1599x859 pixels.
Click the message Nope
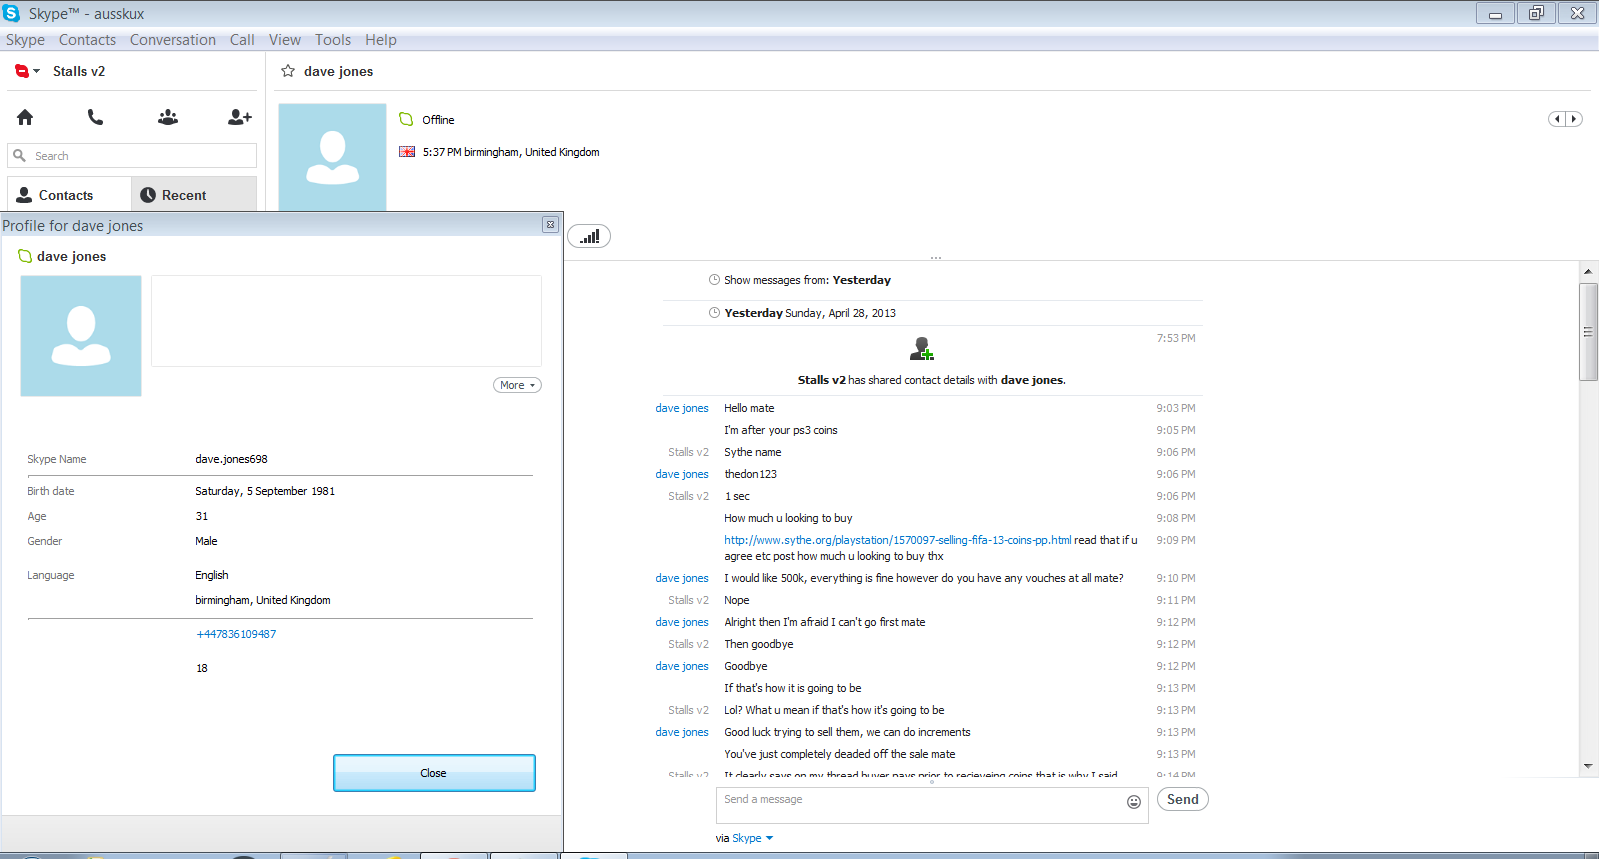click(x=737, y=600)
